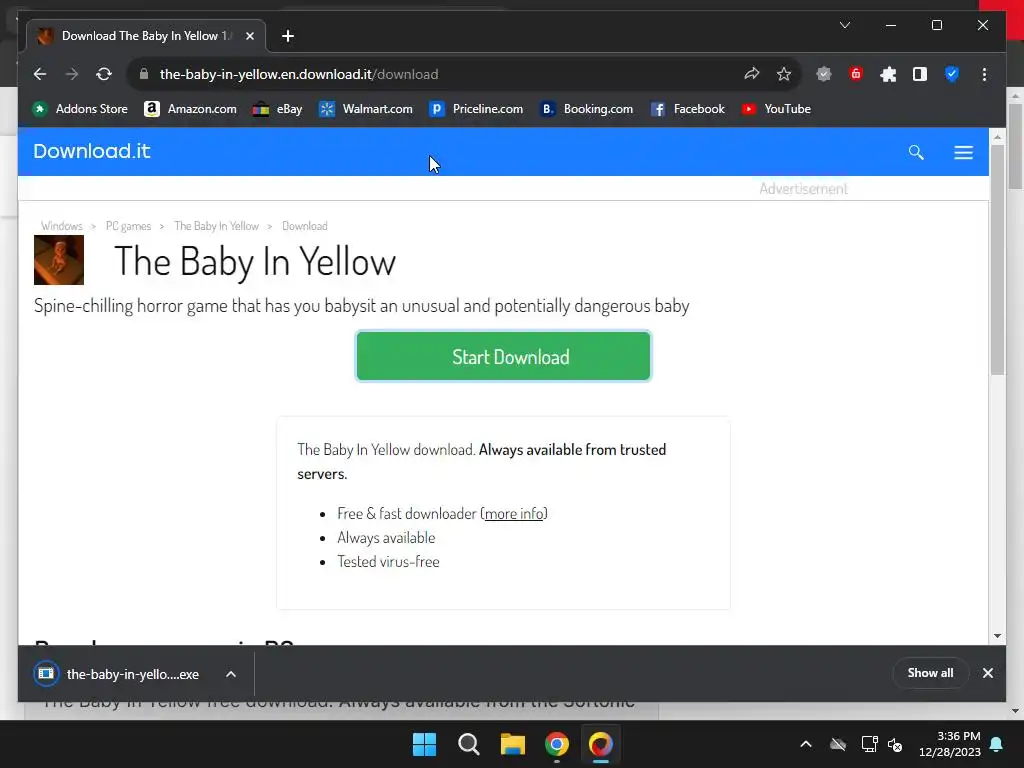Click the red-yellow browser taskbar icon

click(601, 744)
